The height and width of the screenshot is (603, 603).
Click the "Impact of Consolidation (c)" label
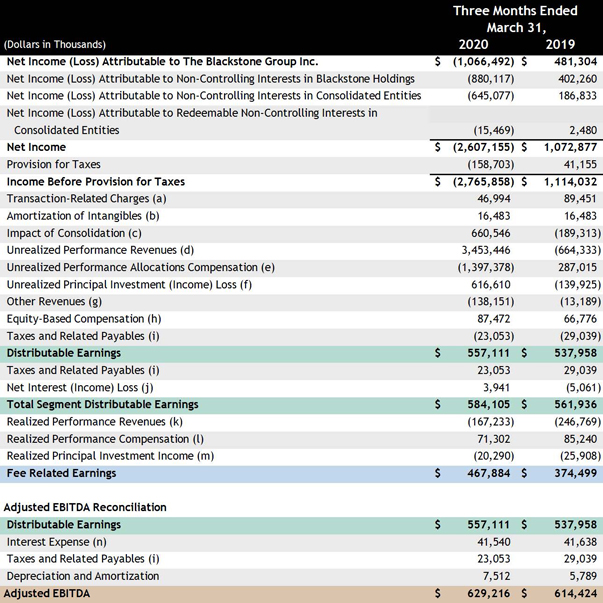tap(74, 233)
